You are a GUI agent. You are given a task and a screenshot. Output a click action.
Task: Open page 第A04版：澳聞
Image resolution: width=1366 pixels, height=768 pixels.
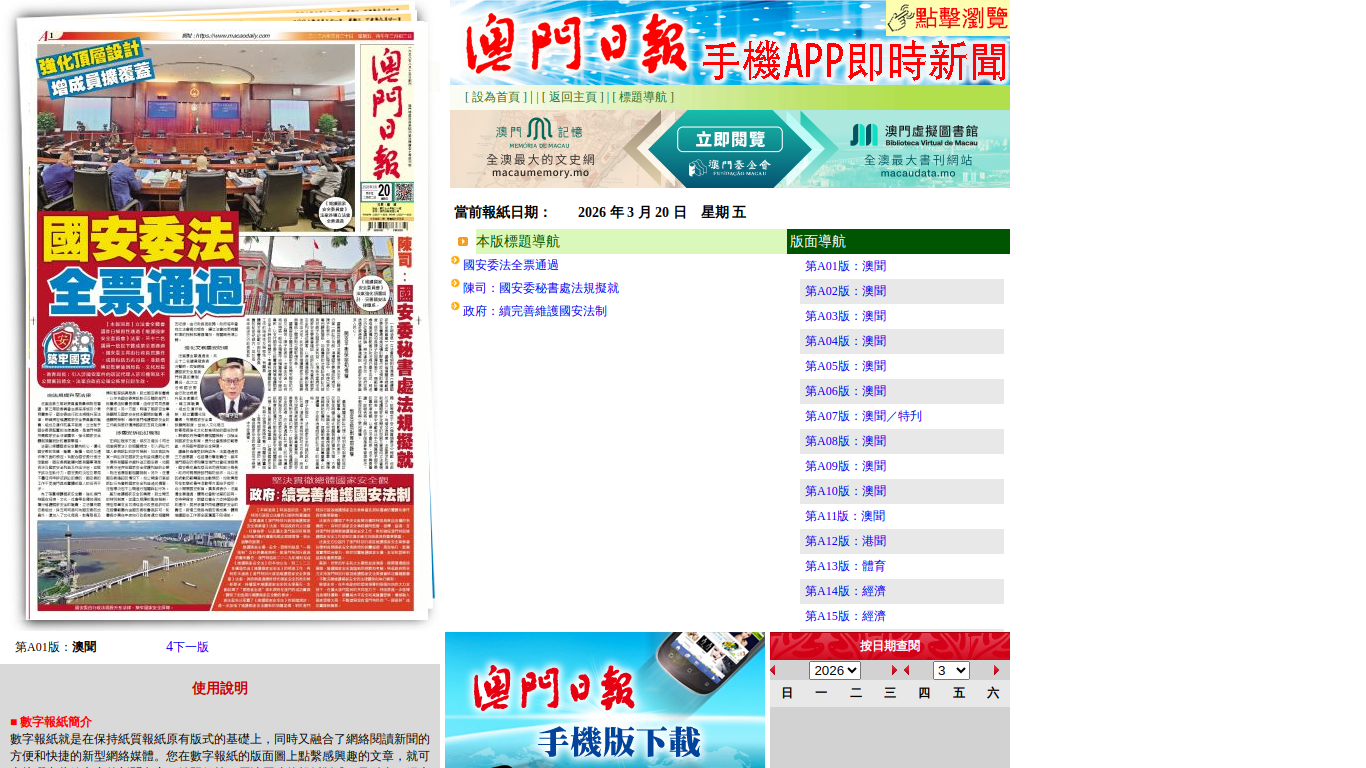(845, 341)
